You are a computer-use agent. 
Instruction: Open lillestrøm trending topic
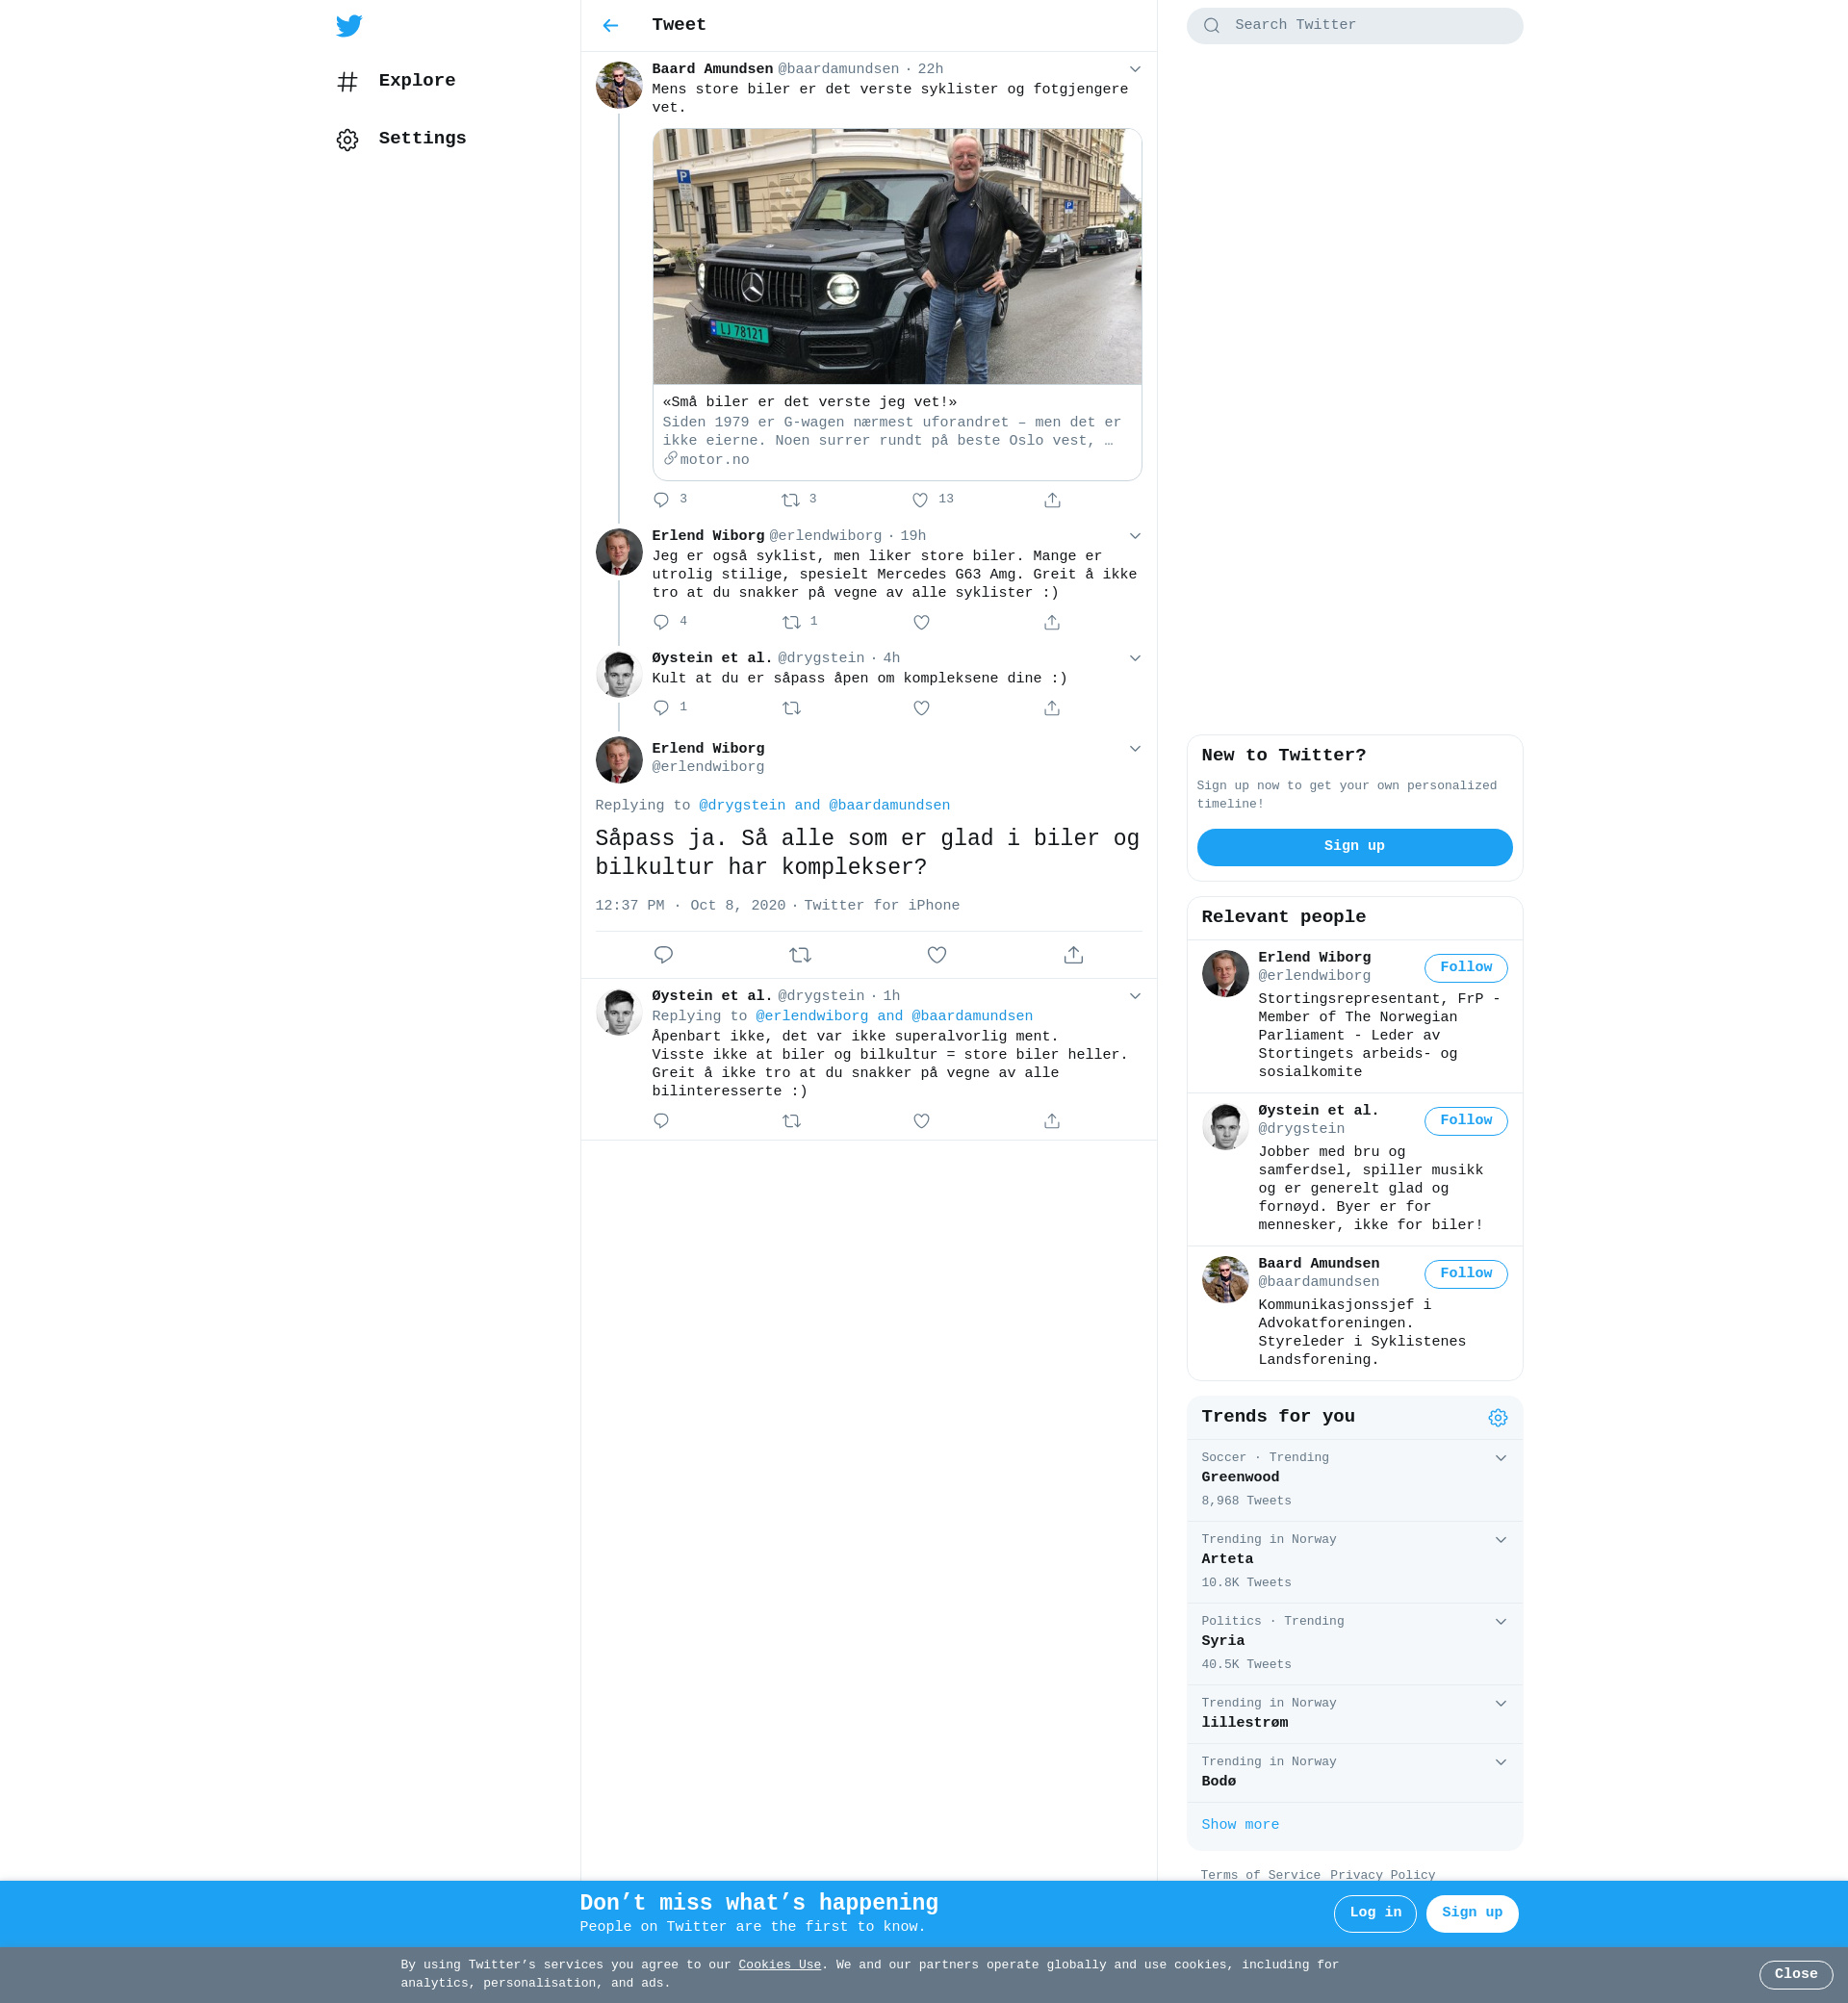click(1354, 1715)
